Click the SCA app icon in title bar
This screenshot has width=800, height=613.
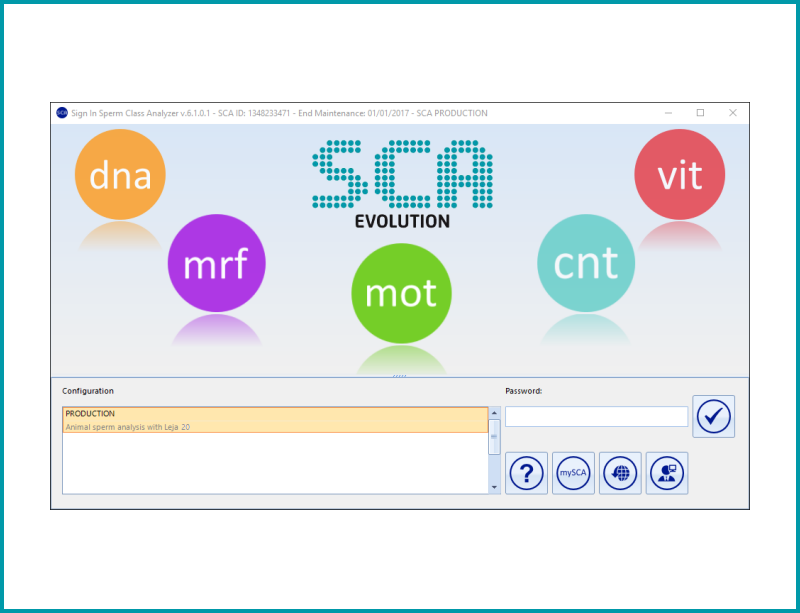click(x=62, y=113)
